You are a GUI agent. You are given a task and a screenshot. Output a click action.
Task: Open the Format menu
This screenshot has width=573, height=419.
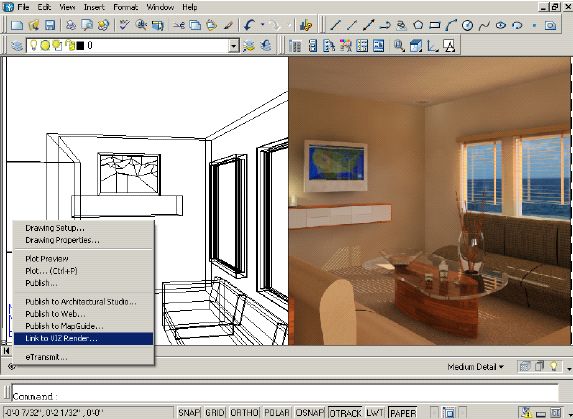point(125,7)
